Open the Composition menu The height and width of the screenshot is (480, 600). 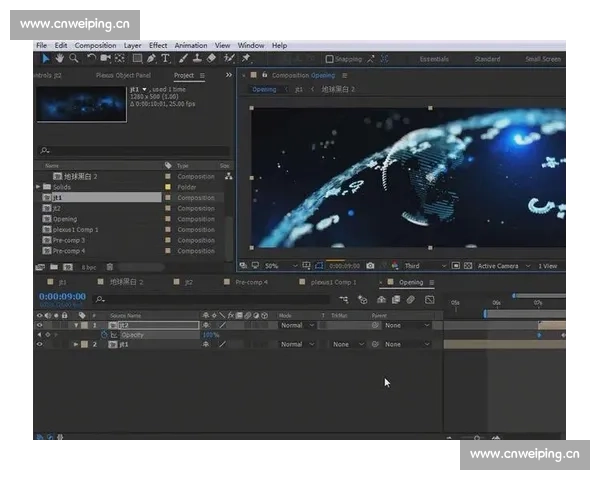coord(95,45)
